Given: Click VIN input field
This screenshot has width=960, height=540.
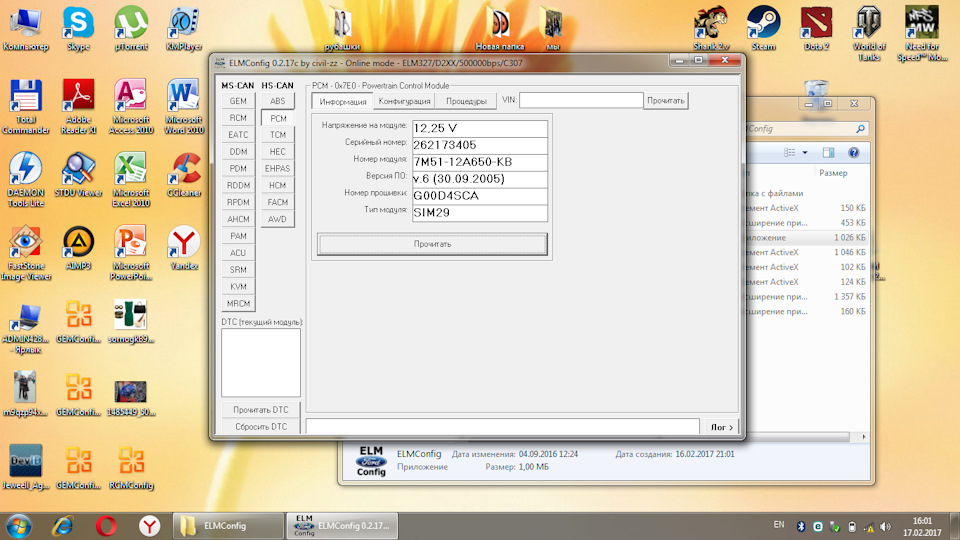Looking at the screenshot, I should [x=581, y=100].
